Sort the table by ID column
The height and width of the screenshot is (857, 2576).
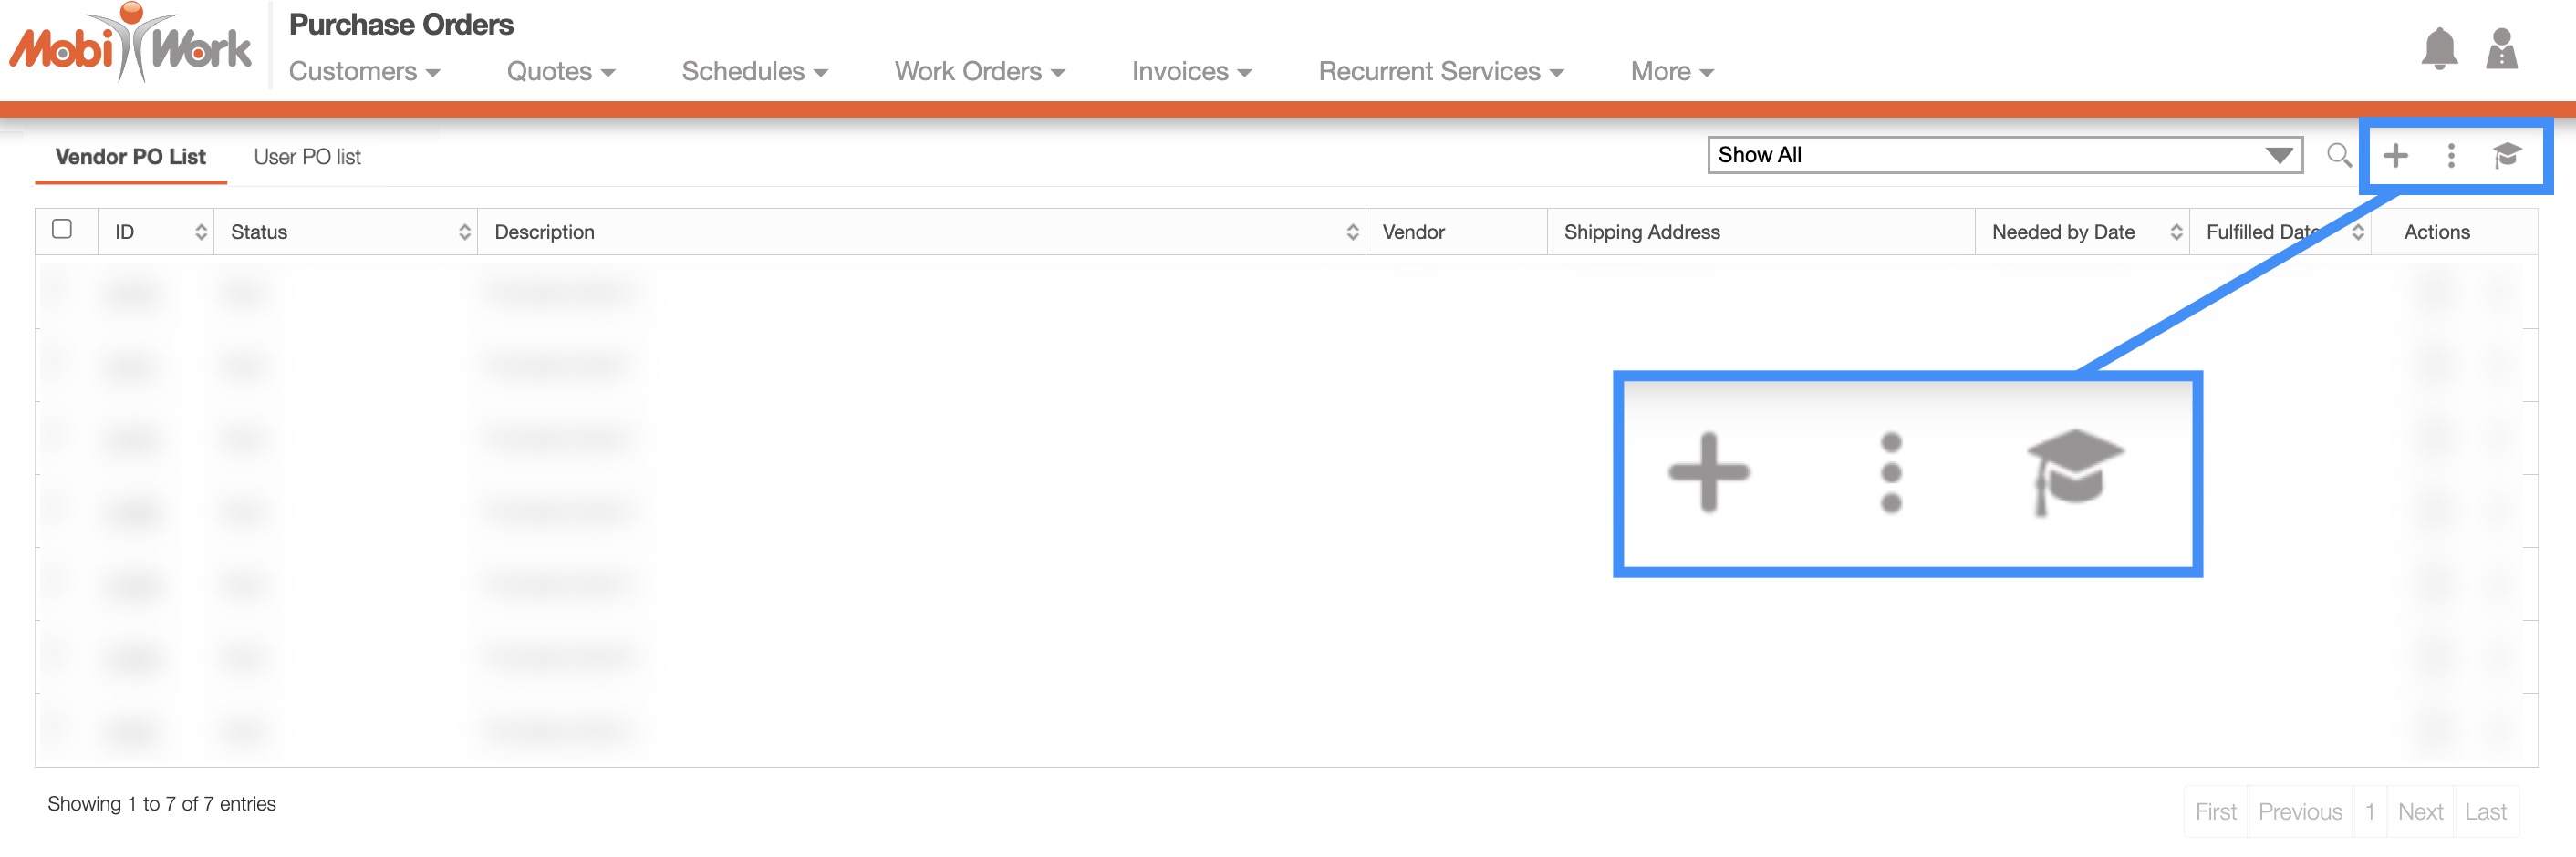tap(157, 232)
